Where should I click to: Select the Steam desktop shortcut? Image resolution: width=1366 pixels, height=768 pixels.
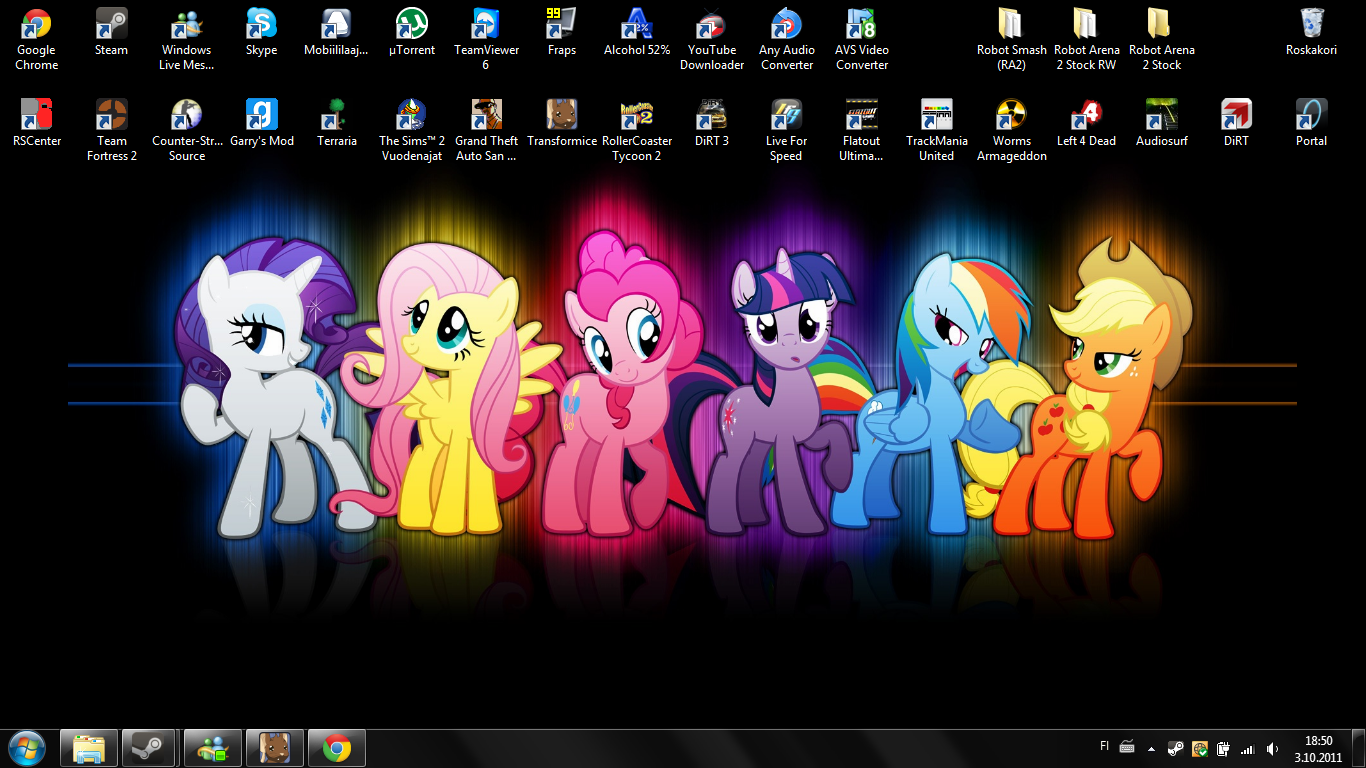(x=112, y=32)
